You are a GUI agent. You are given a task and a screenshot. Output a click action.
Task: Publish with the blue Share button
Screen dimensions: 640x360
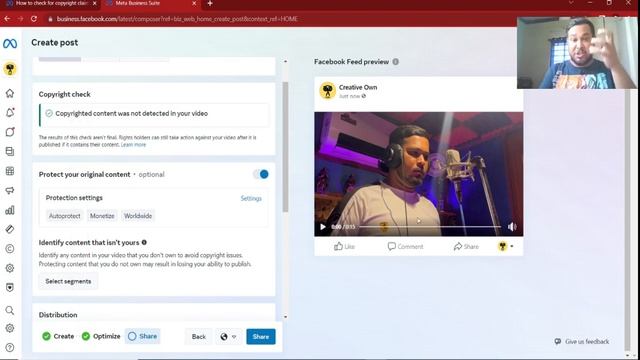[x=261, y=337]
